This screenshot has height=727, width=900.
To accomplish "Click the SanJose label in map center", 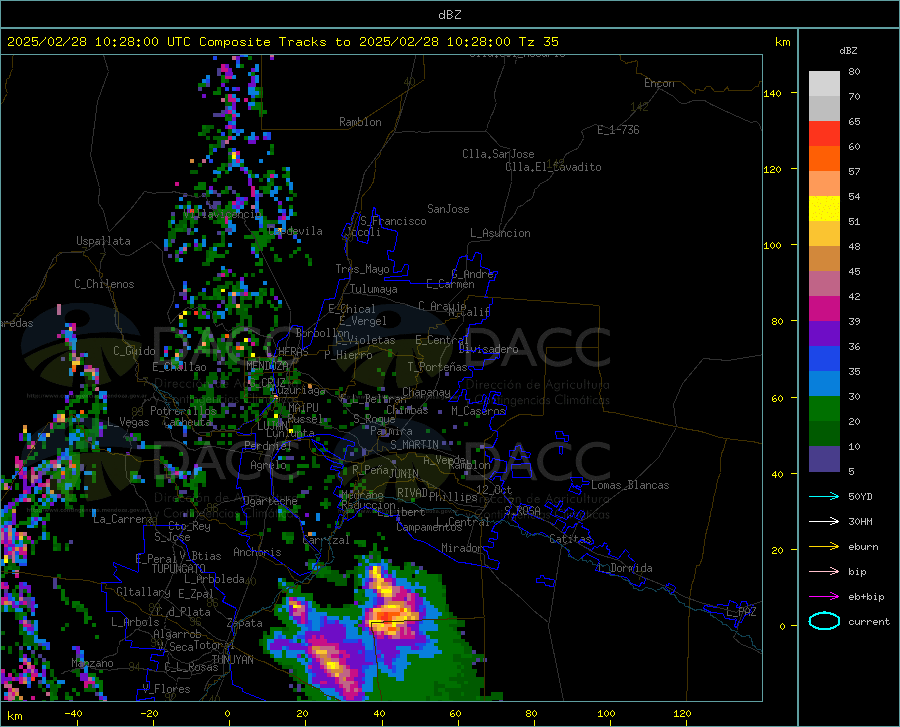I will coord(448,209).
